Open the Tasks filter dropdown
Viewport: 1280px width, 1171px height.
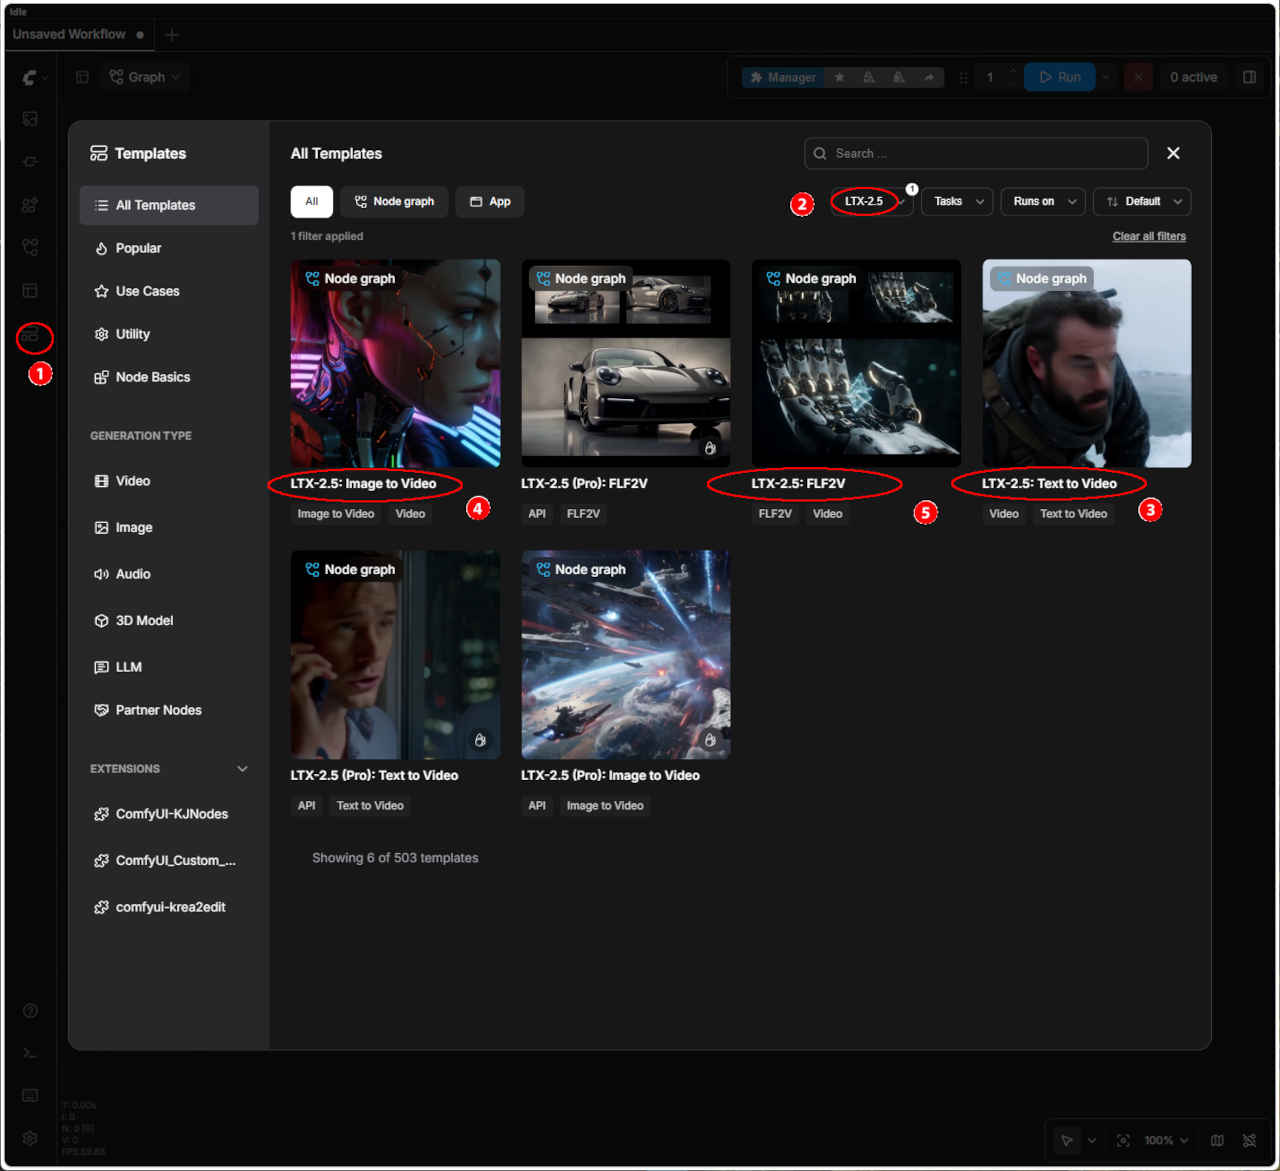pyautogui.click(x=957, y=201)
